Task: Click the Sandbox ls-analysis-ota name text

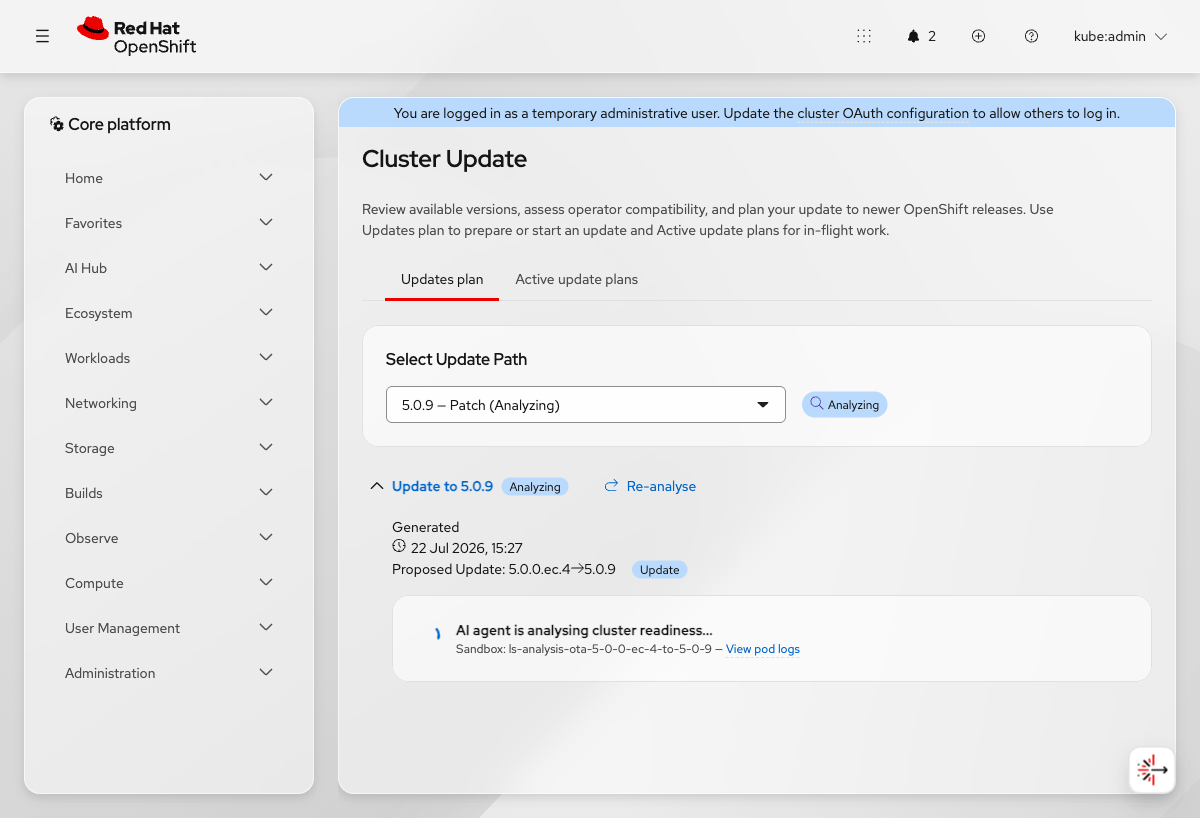Action: [584, 649]
